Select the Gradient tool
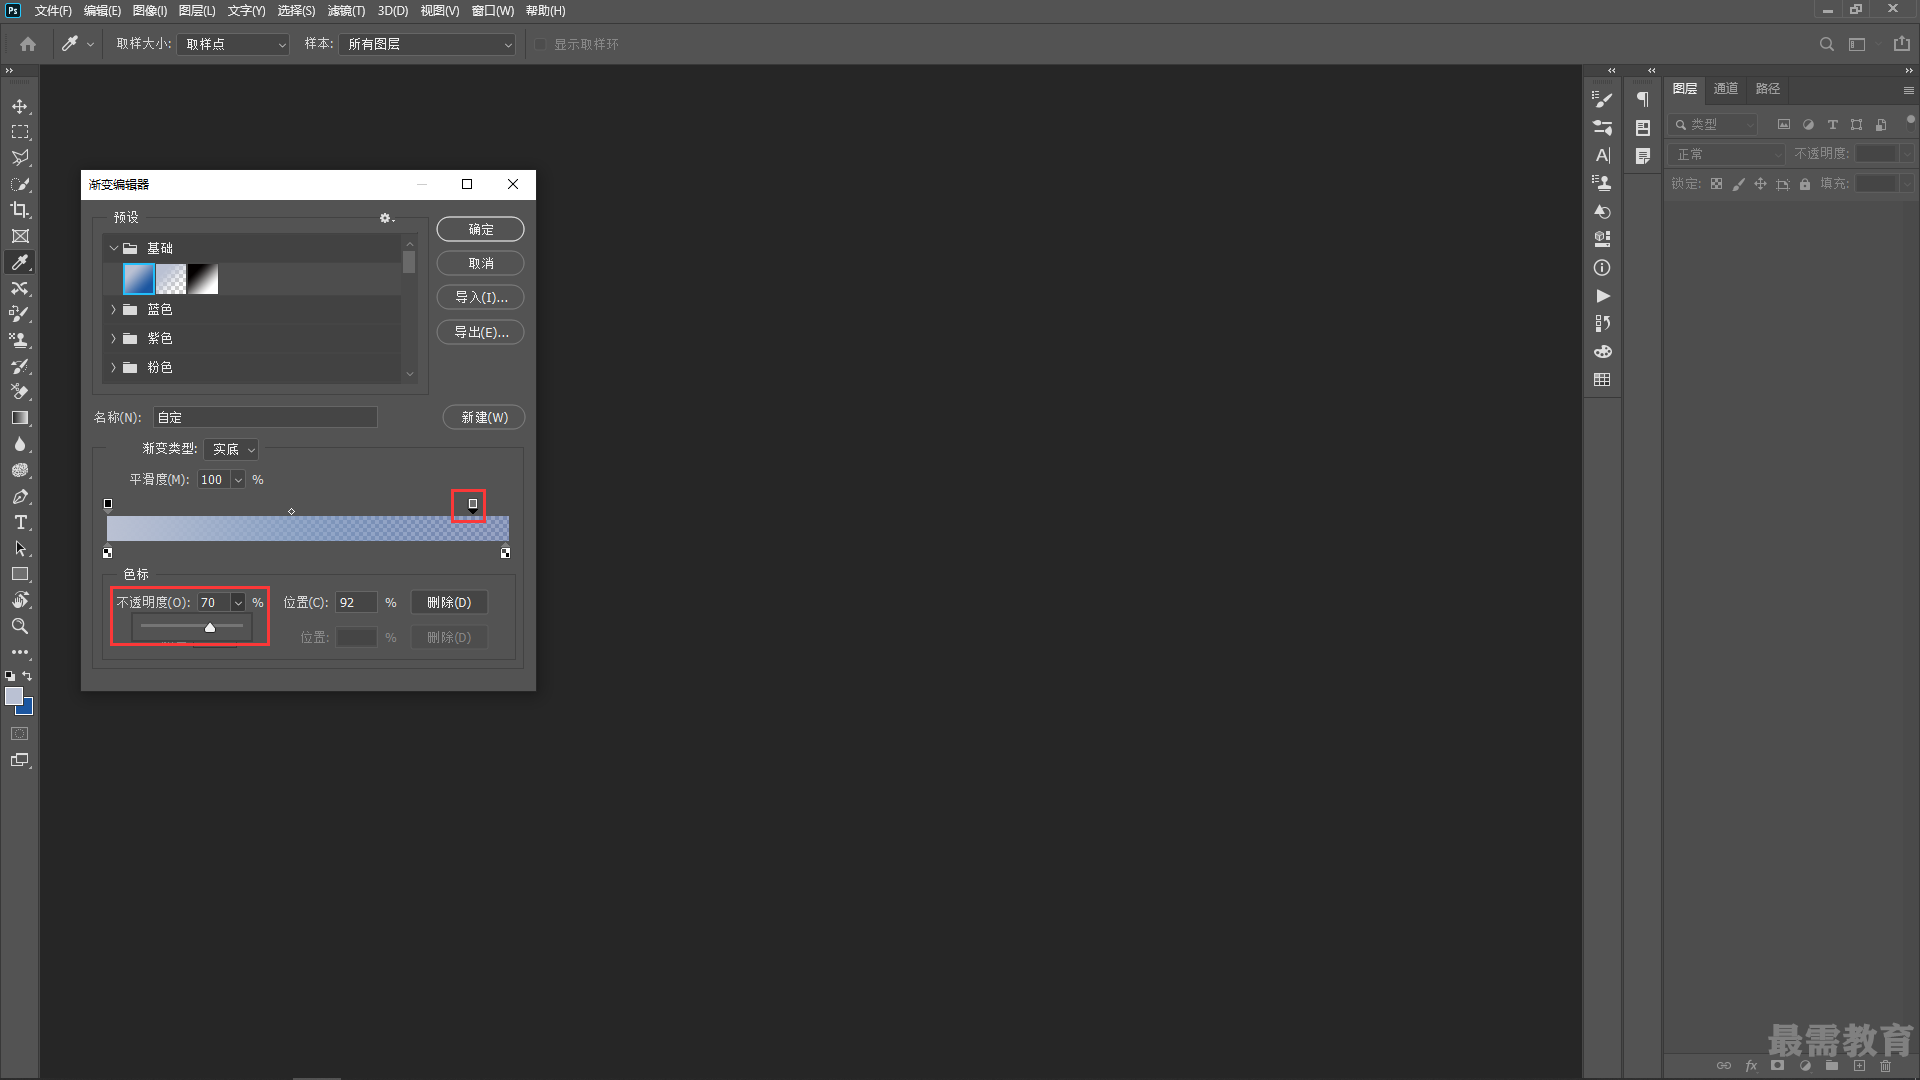 coord(20,418)
